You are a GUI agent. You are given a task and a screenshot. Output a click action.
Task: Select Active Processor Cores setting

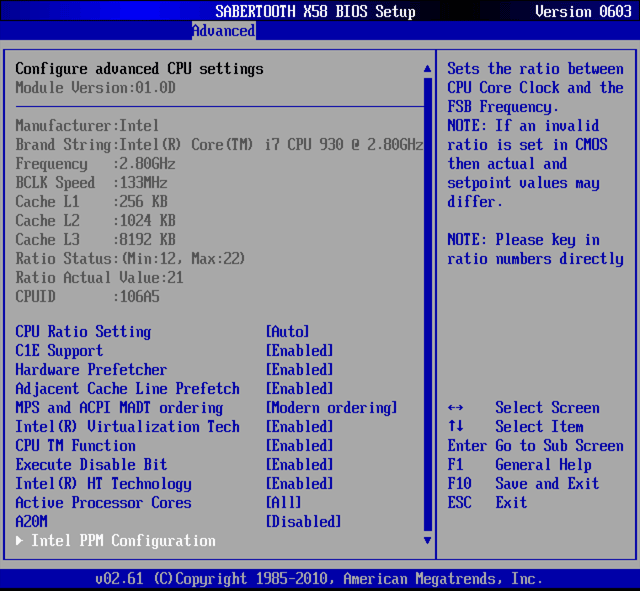pos(103,502)
